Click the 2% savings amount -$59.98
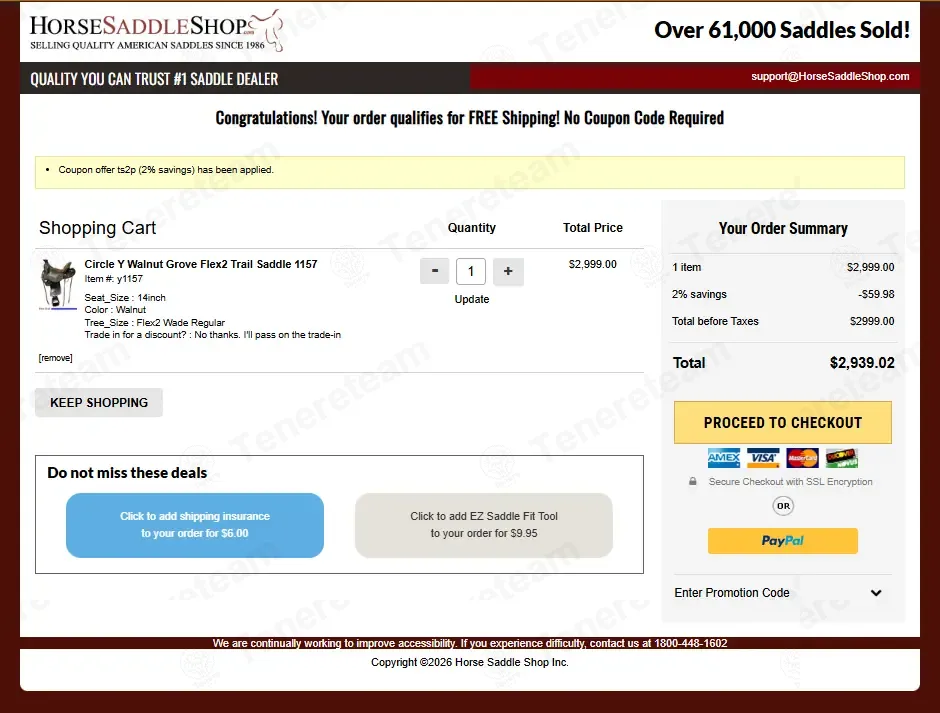Image resolution: width=940 pixels, height=713 pixels. 876,294
